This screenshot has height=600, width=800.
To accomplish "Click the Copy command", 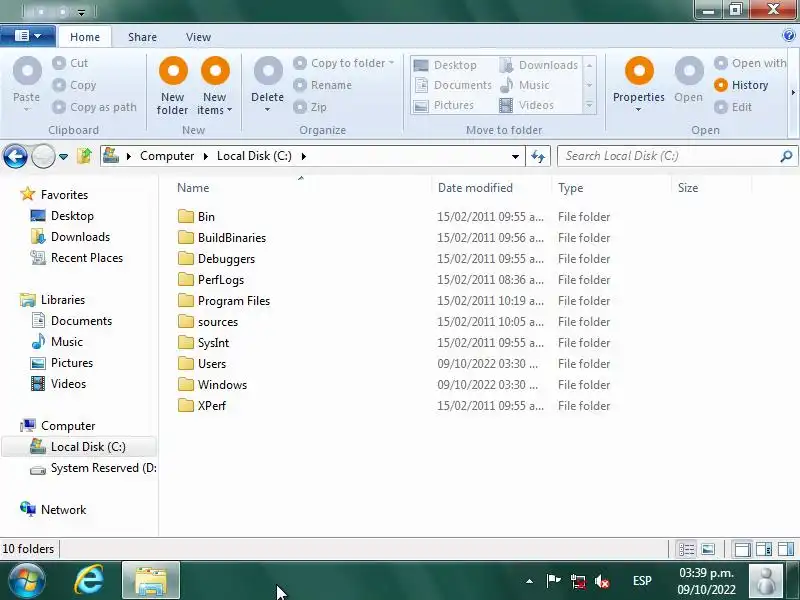I will [x=74, y=85].
